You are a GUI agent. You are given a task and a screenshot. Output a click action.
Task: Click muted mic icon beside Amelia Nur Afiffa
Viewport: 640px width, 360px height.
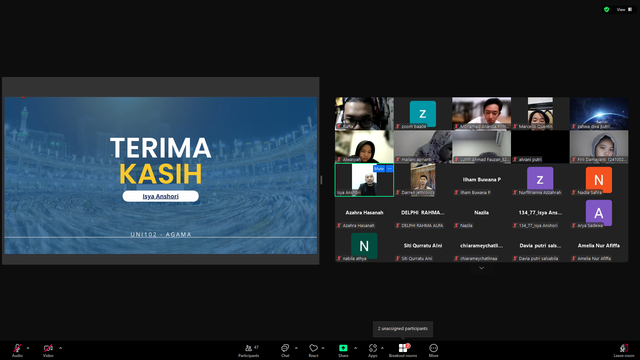click(x=574, y=258)
